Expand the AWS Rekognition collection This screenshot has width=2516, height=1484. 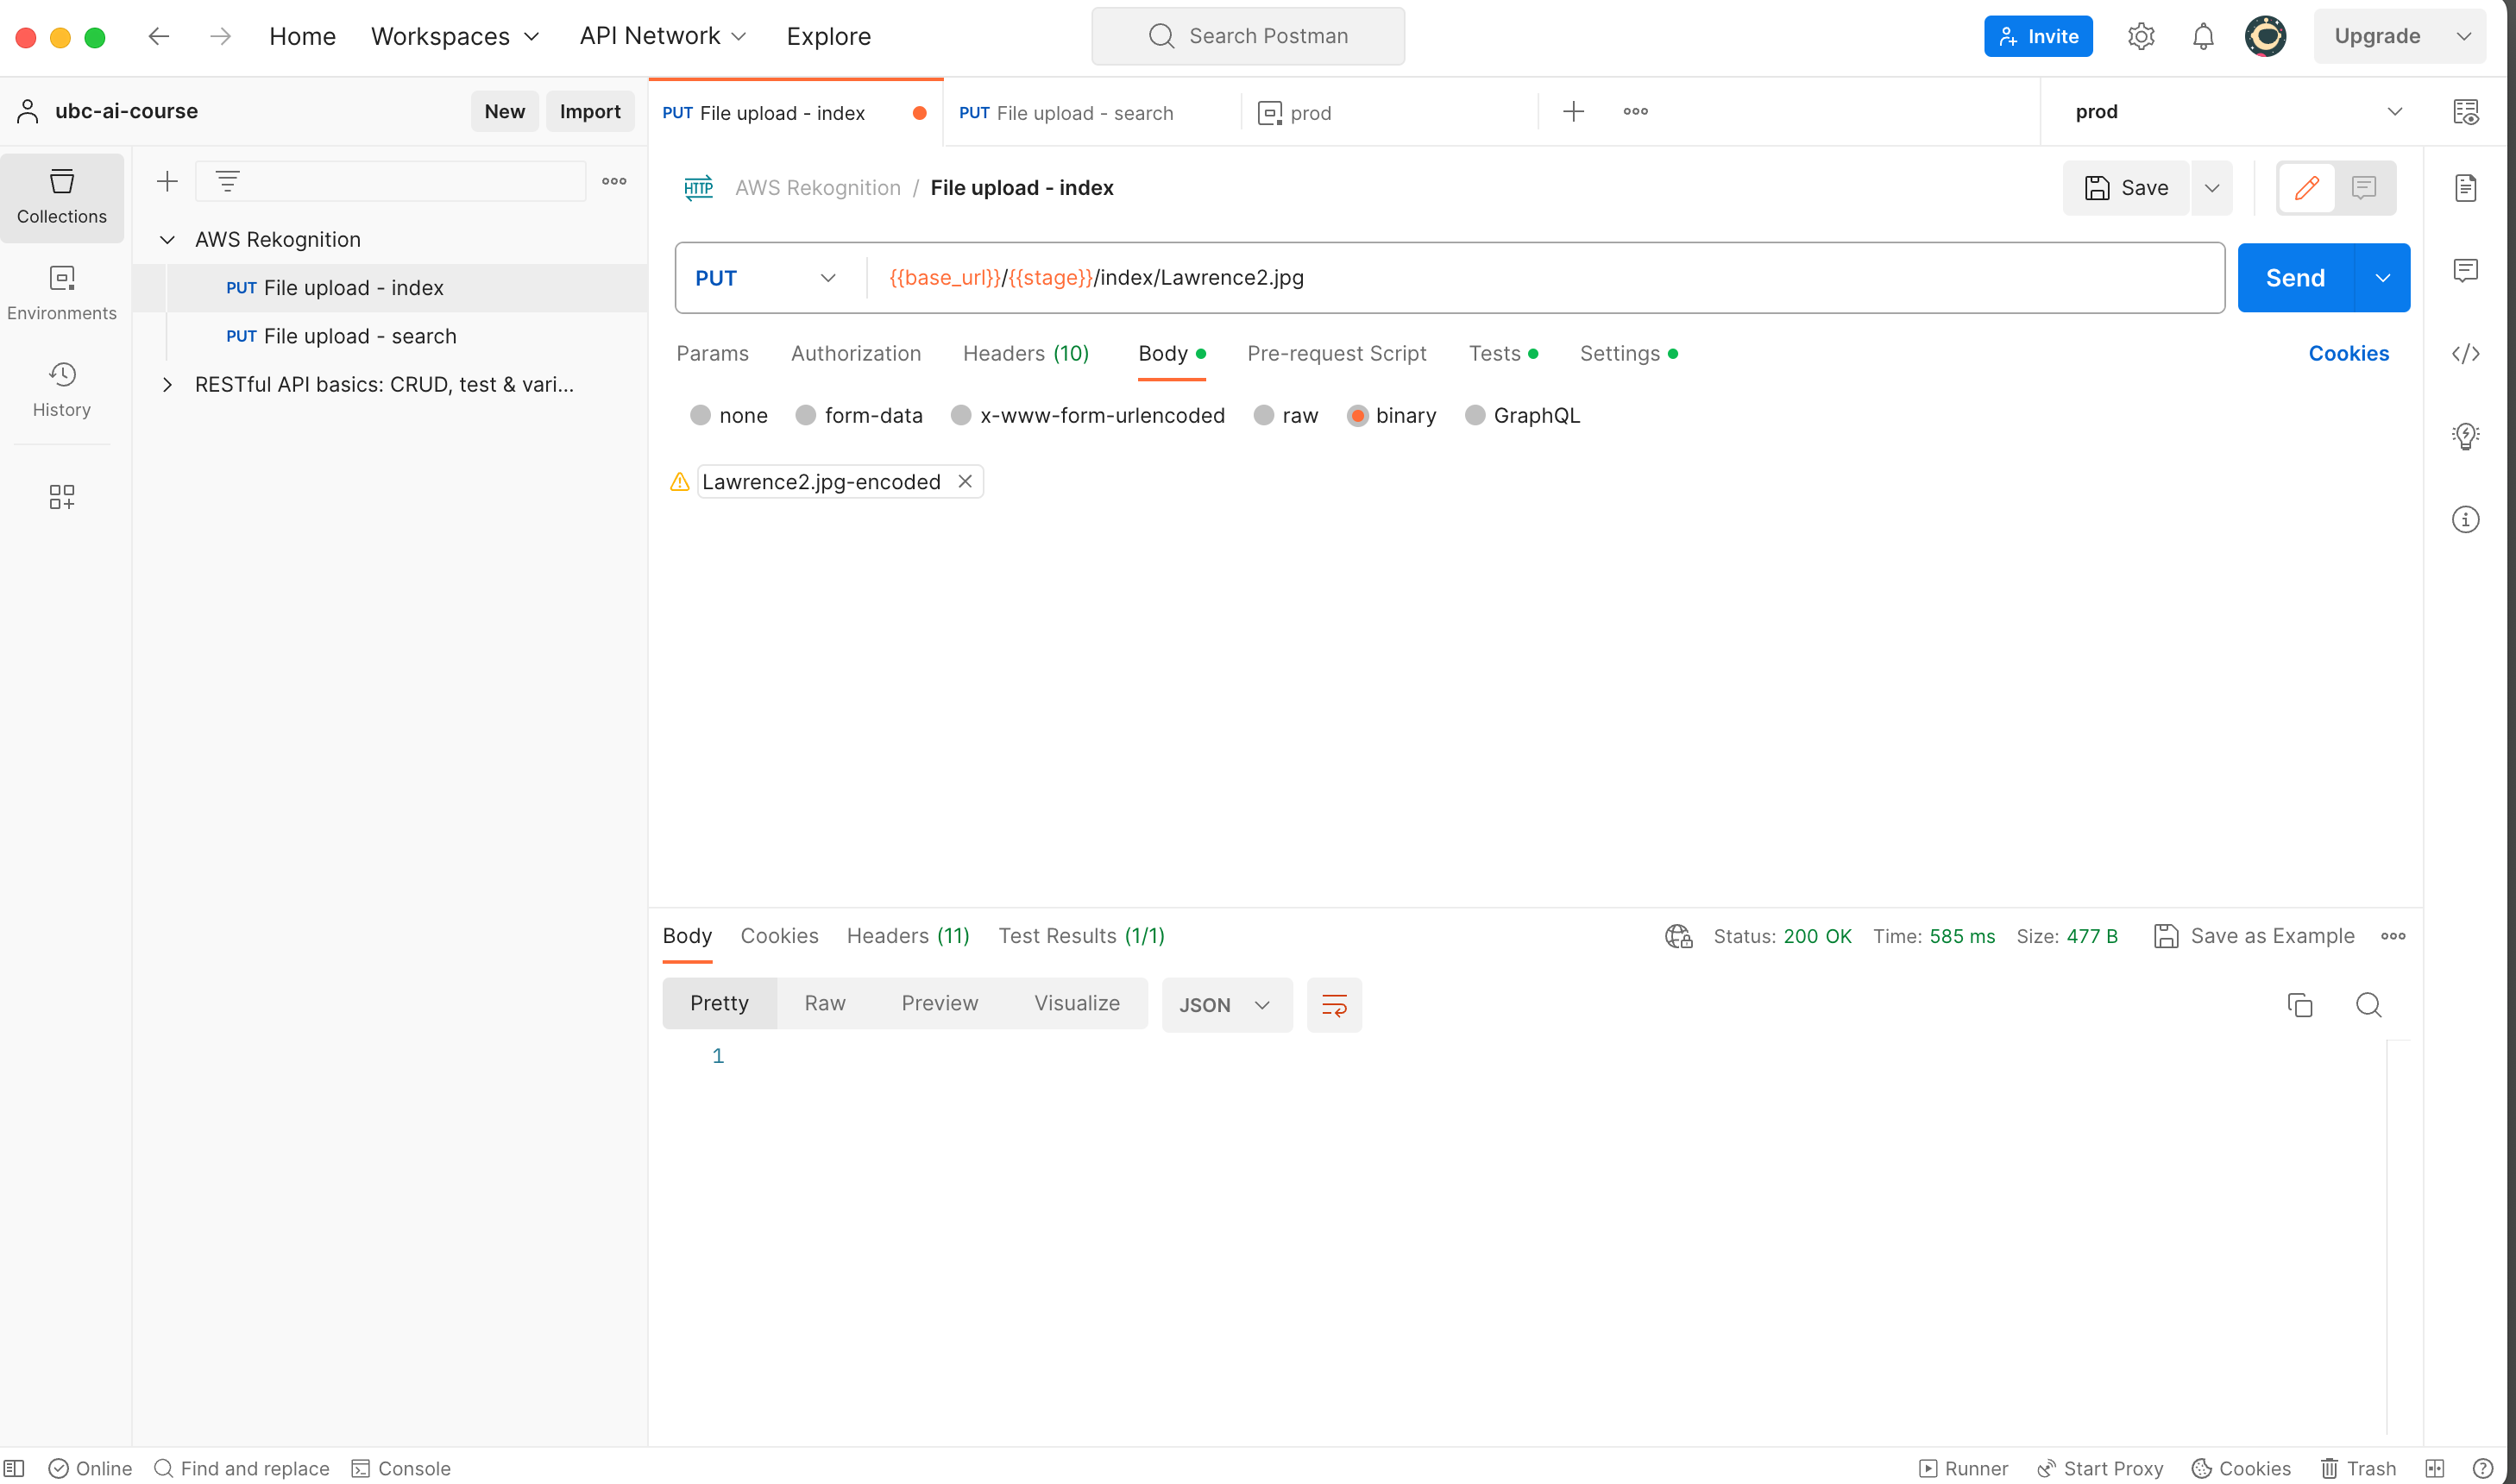coord(164,238)
